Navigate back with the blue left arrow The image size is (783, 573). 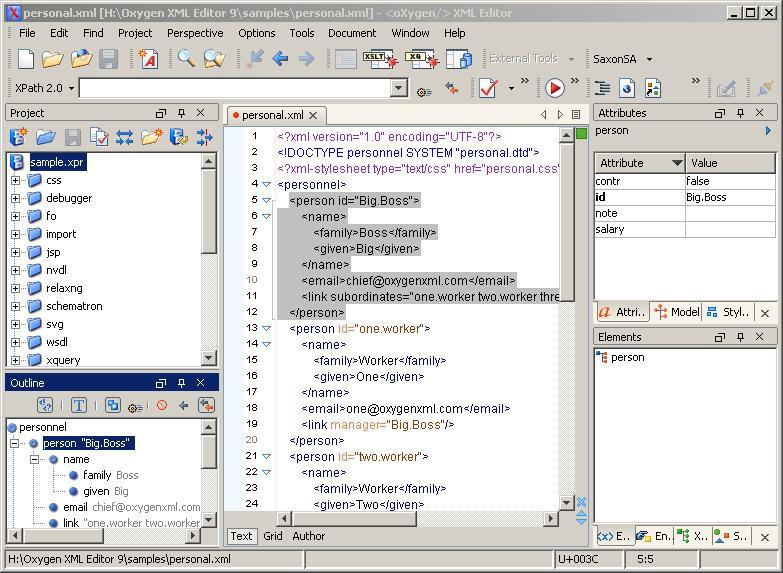coord(281,59)
